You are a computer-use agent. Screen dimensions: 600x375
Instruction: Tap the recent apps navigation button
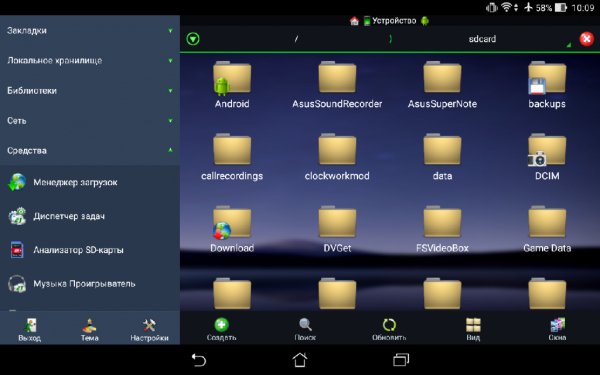(x=401, y=360)
